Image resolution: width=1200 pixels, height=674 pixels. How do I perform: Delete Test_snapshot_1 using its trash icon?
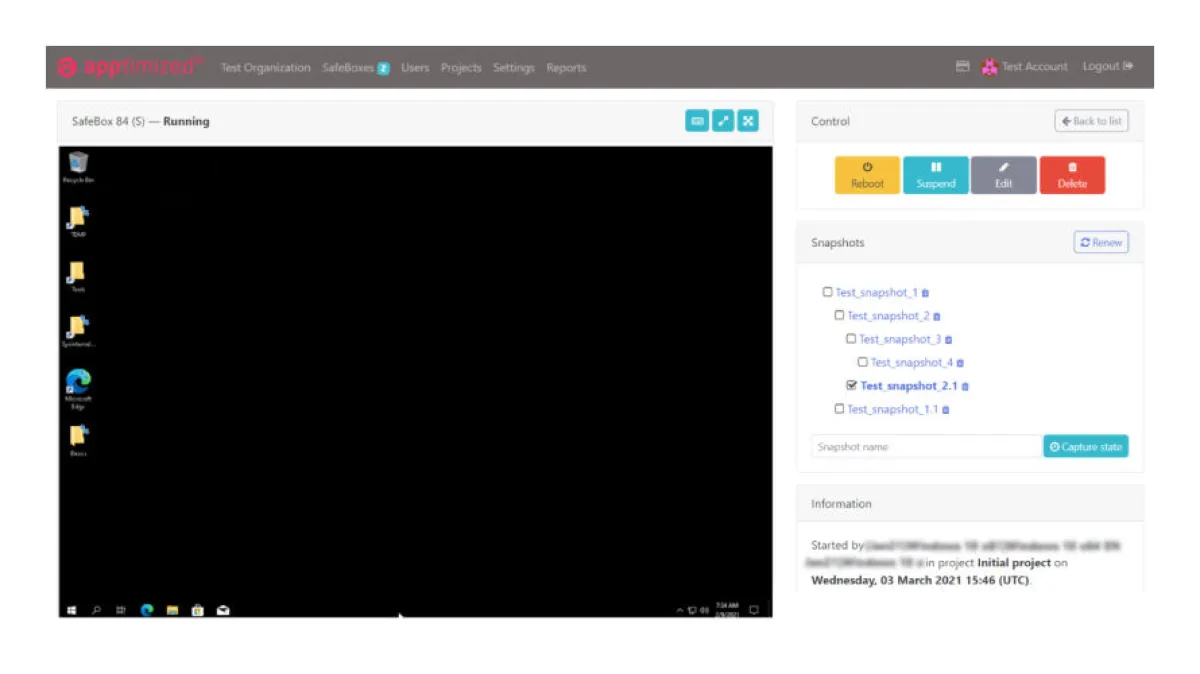pos(925,293)
